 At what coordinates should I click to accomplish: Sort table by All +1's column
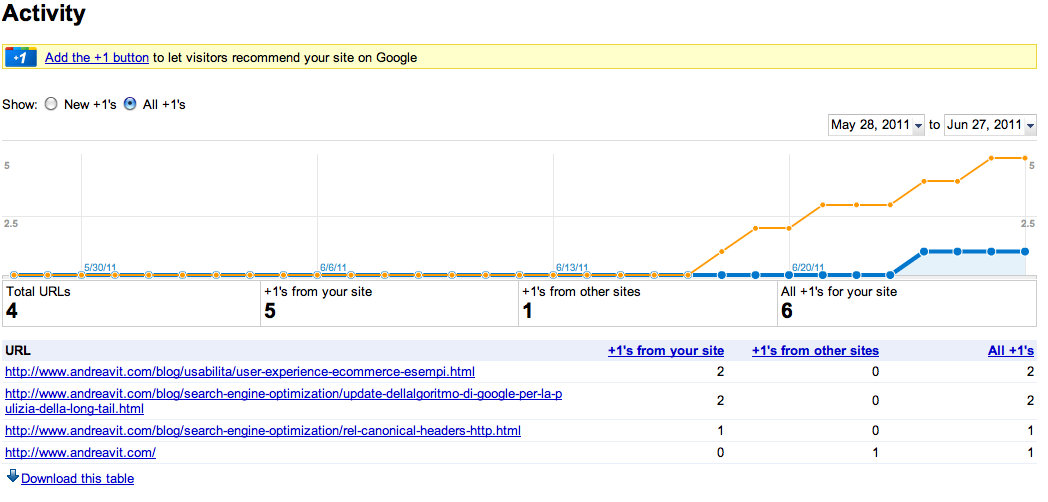click(1010, 351)
